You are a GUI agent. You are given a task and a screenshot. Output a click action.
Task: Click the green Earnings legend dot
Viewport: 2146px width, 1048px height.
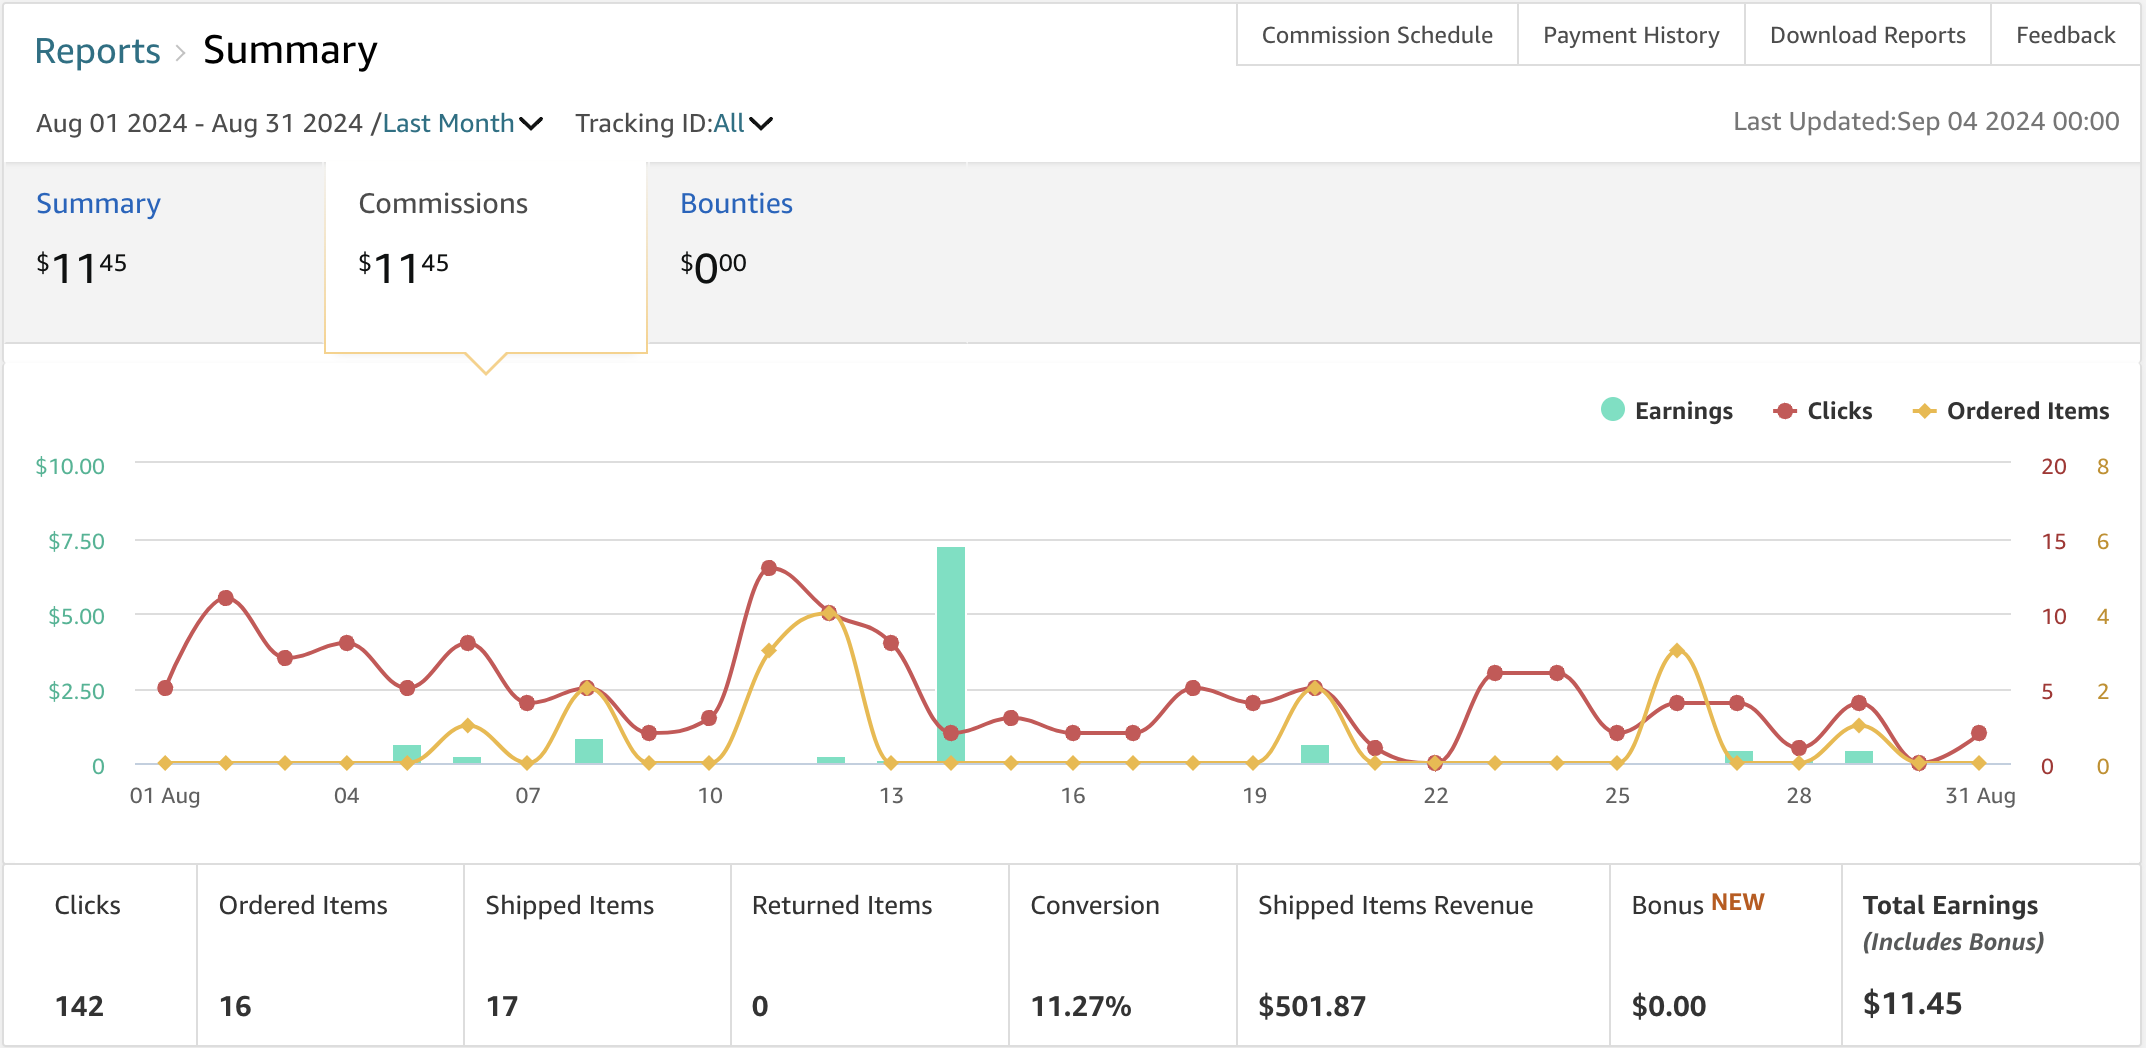click(1612, 410)
